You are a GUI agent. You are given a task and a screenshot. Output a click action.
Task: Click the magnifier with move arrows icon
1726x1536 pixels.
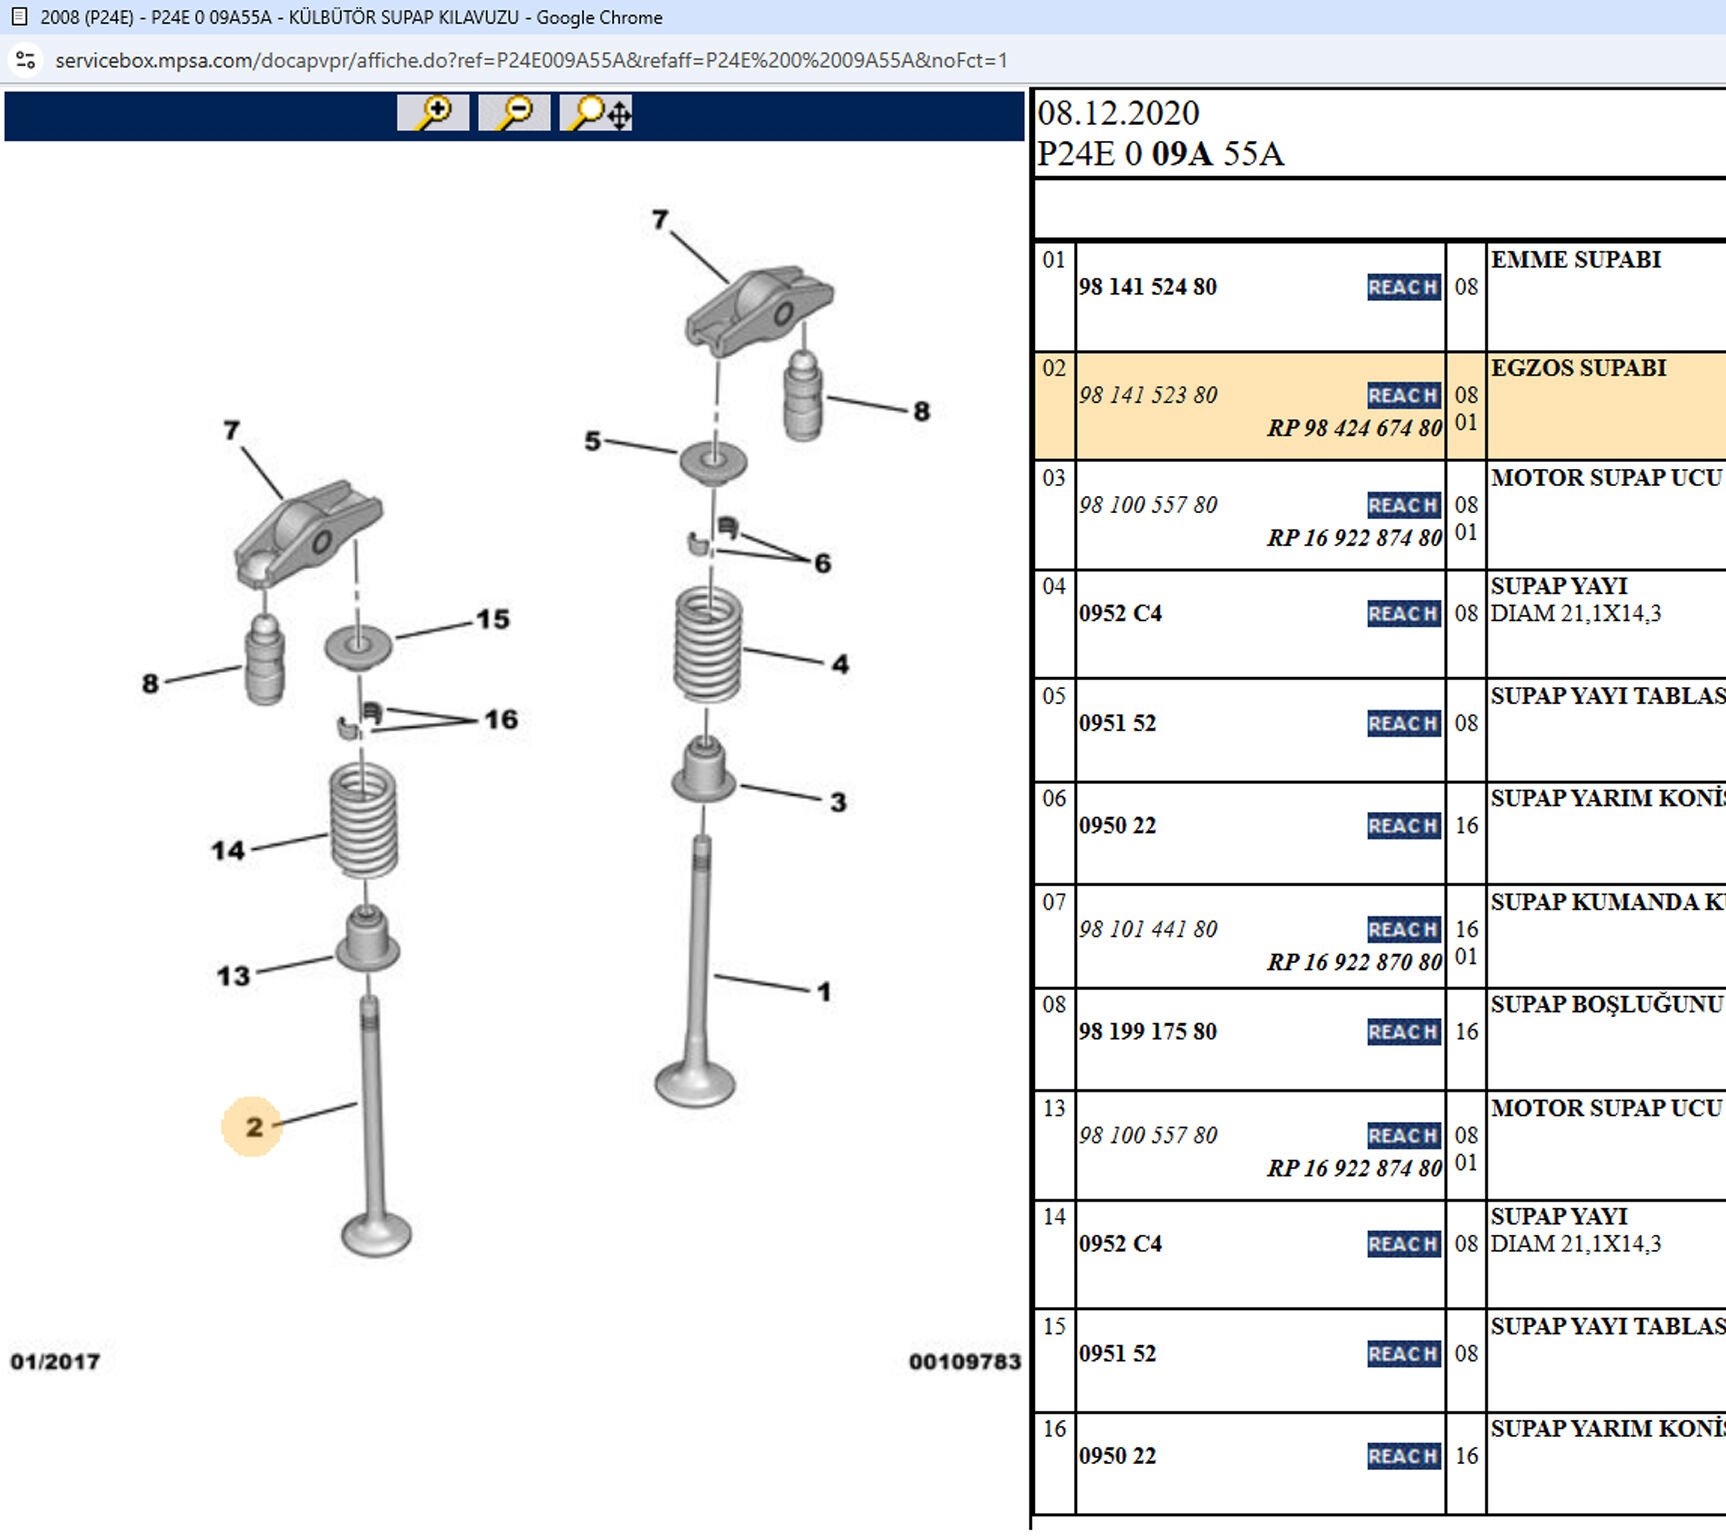click(597, 112)
